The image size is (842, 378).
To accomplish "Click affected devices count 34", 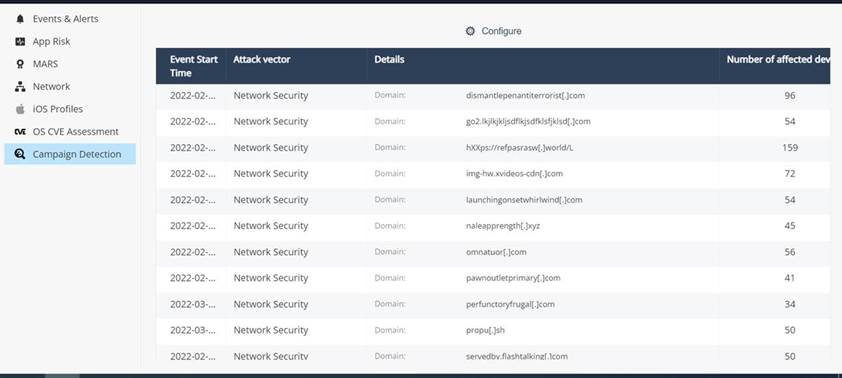I will [x=789, y=304].
